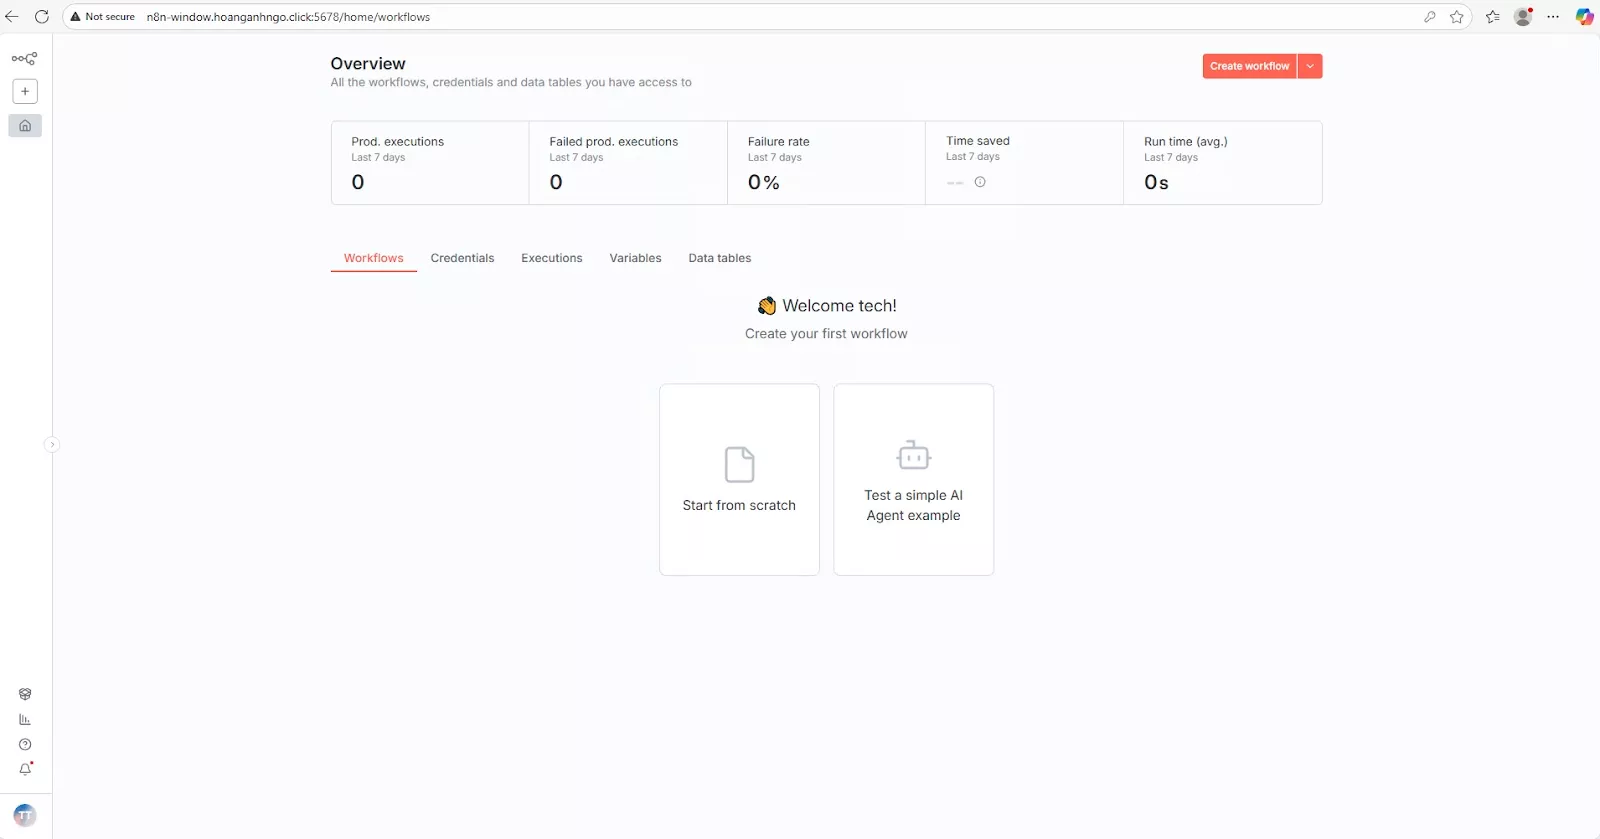Open the Home overview sidebar icon

click(25, 126)
